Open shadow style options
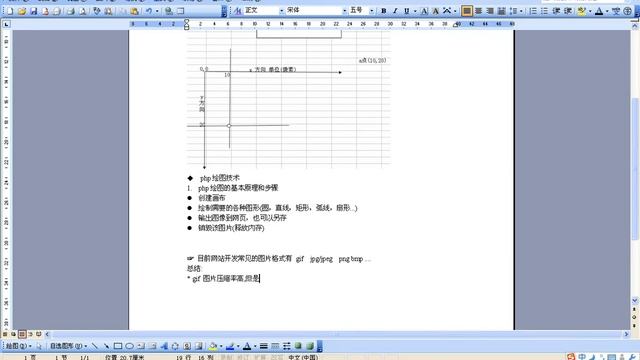 [298, 346]
